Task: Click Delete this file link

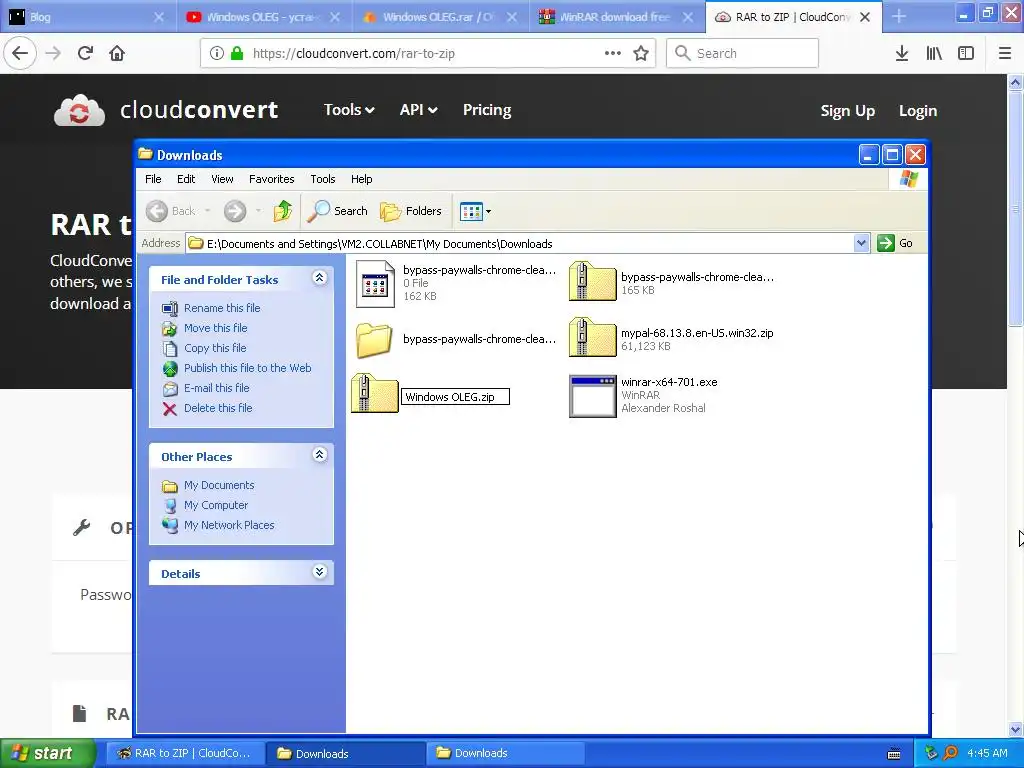Action: click(218, 408)
